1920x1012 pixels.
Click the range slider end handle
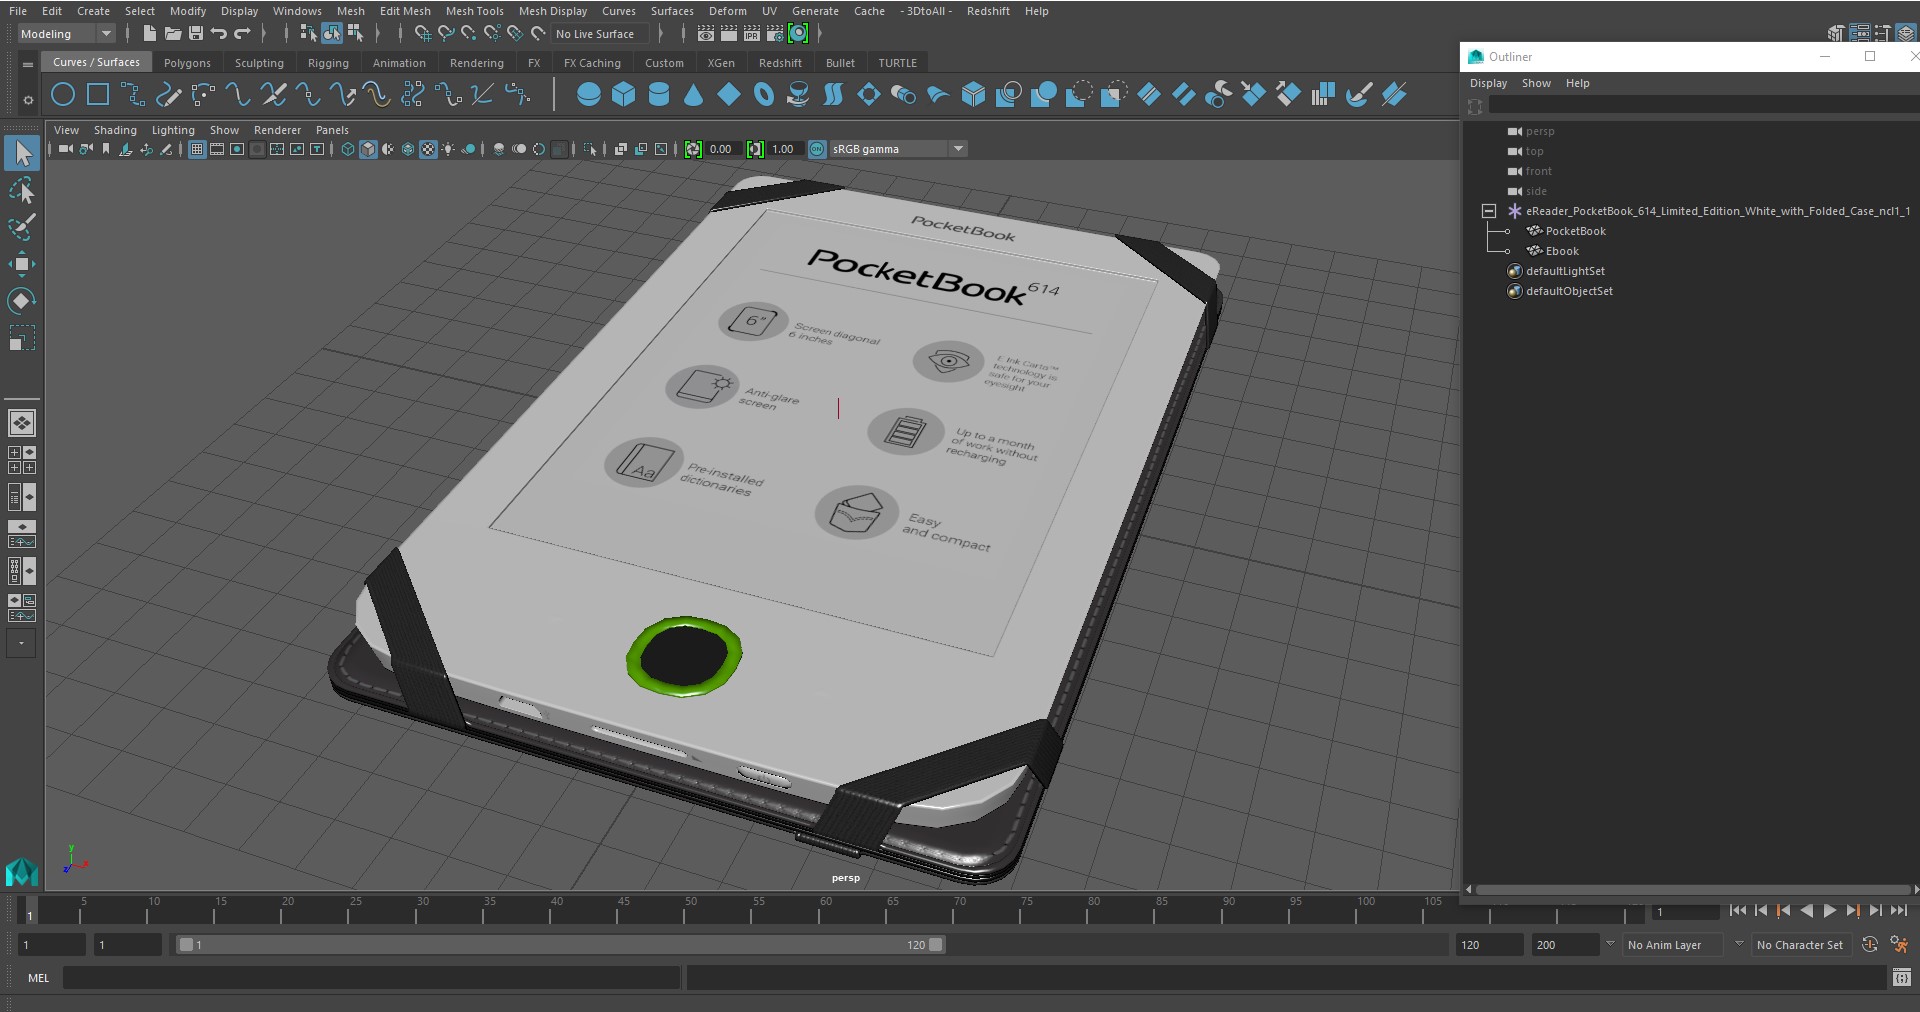[936, 945]
